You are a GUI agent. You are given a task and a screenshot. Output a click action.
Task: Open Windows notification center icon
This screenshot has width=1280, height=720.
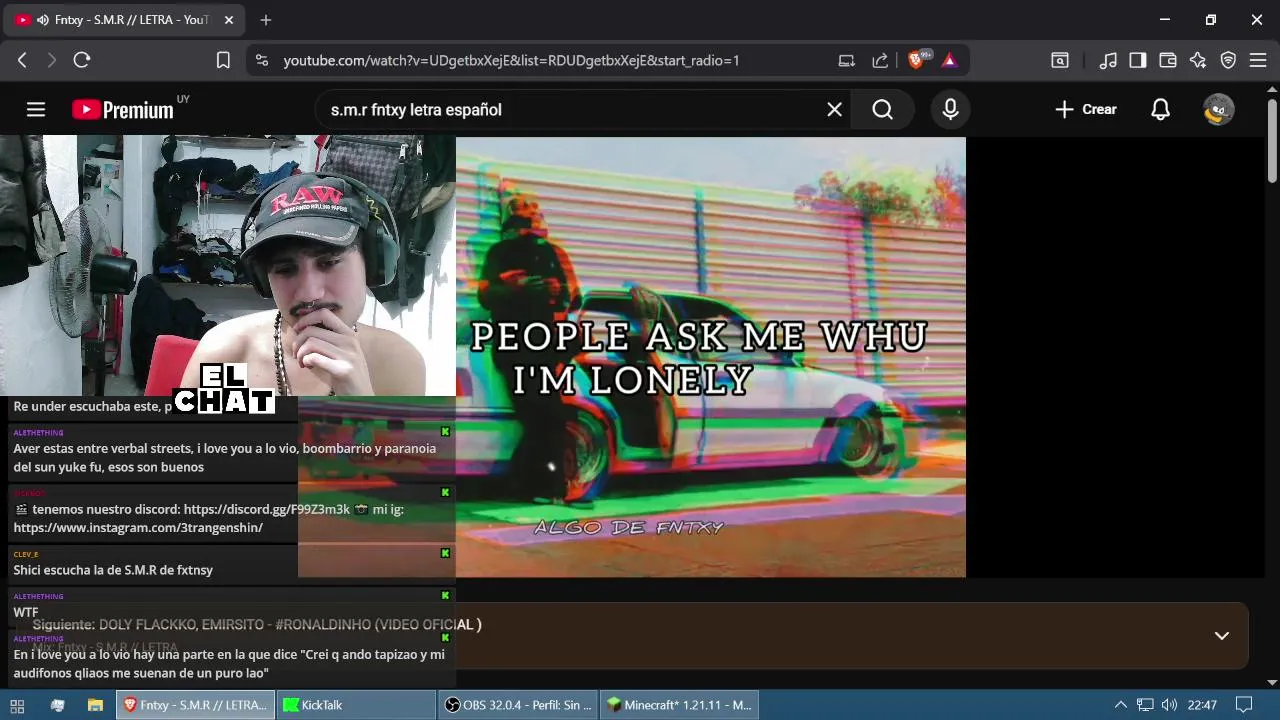pyautogui.click(x=1244, y=705)
